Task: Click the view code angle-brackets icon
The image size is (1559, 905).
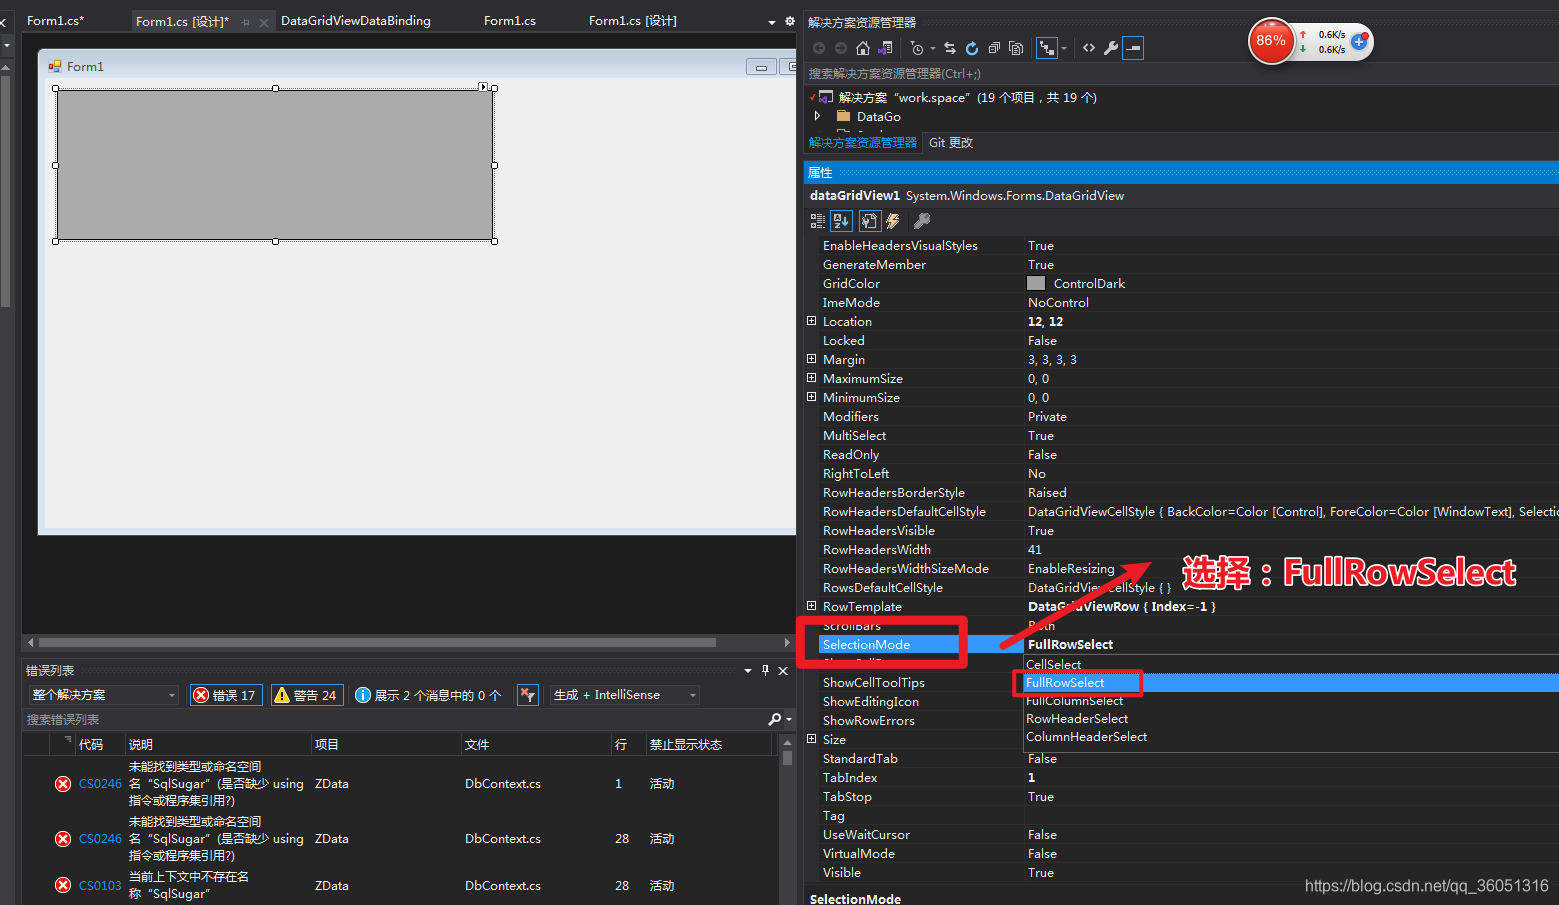Action: click(x=1089, y=48)
